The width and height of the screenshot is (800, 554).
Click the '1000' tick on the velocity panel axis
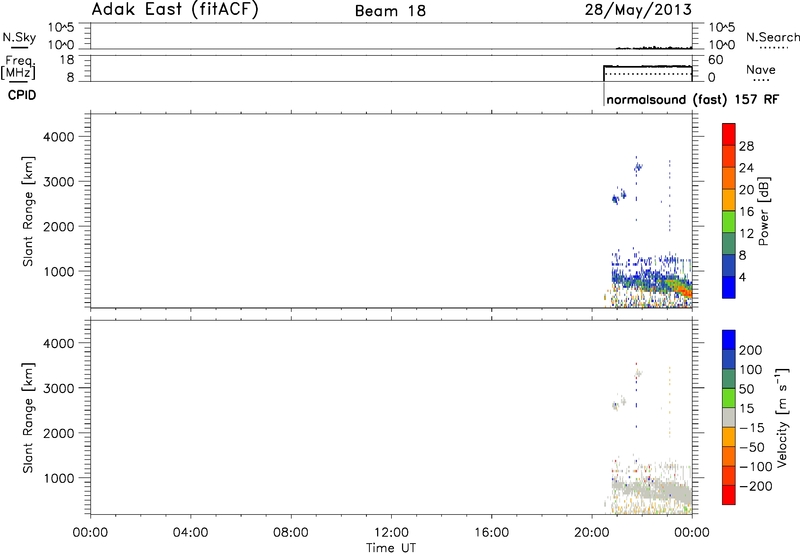(x=59, y=478)
